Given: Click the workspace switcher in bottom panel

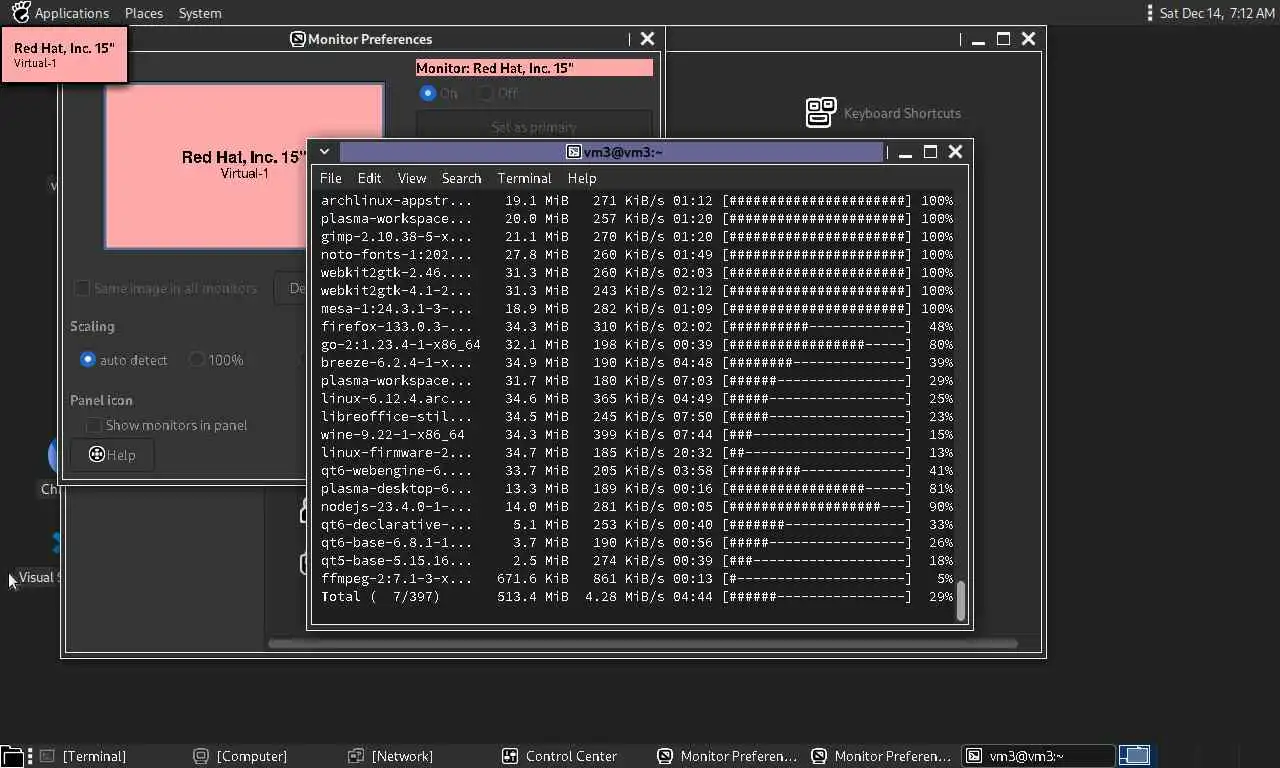Looking at the screenshot, I should pos(1135,756).
